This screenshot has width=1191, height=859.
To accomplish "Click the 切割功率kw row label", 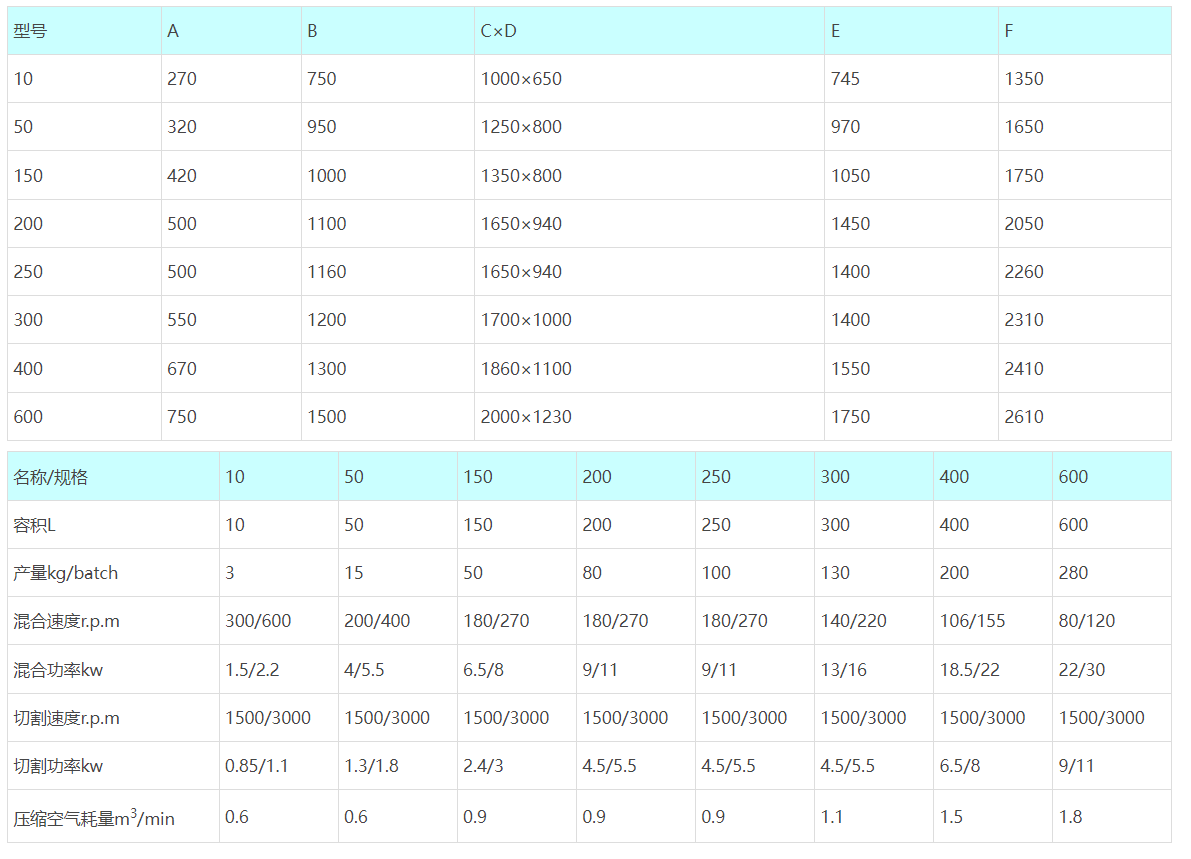I will pyautogui.click(x=58, y=766).
